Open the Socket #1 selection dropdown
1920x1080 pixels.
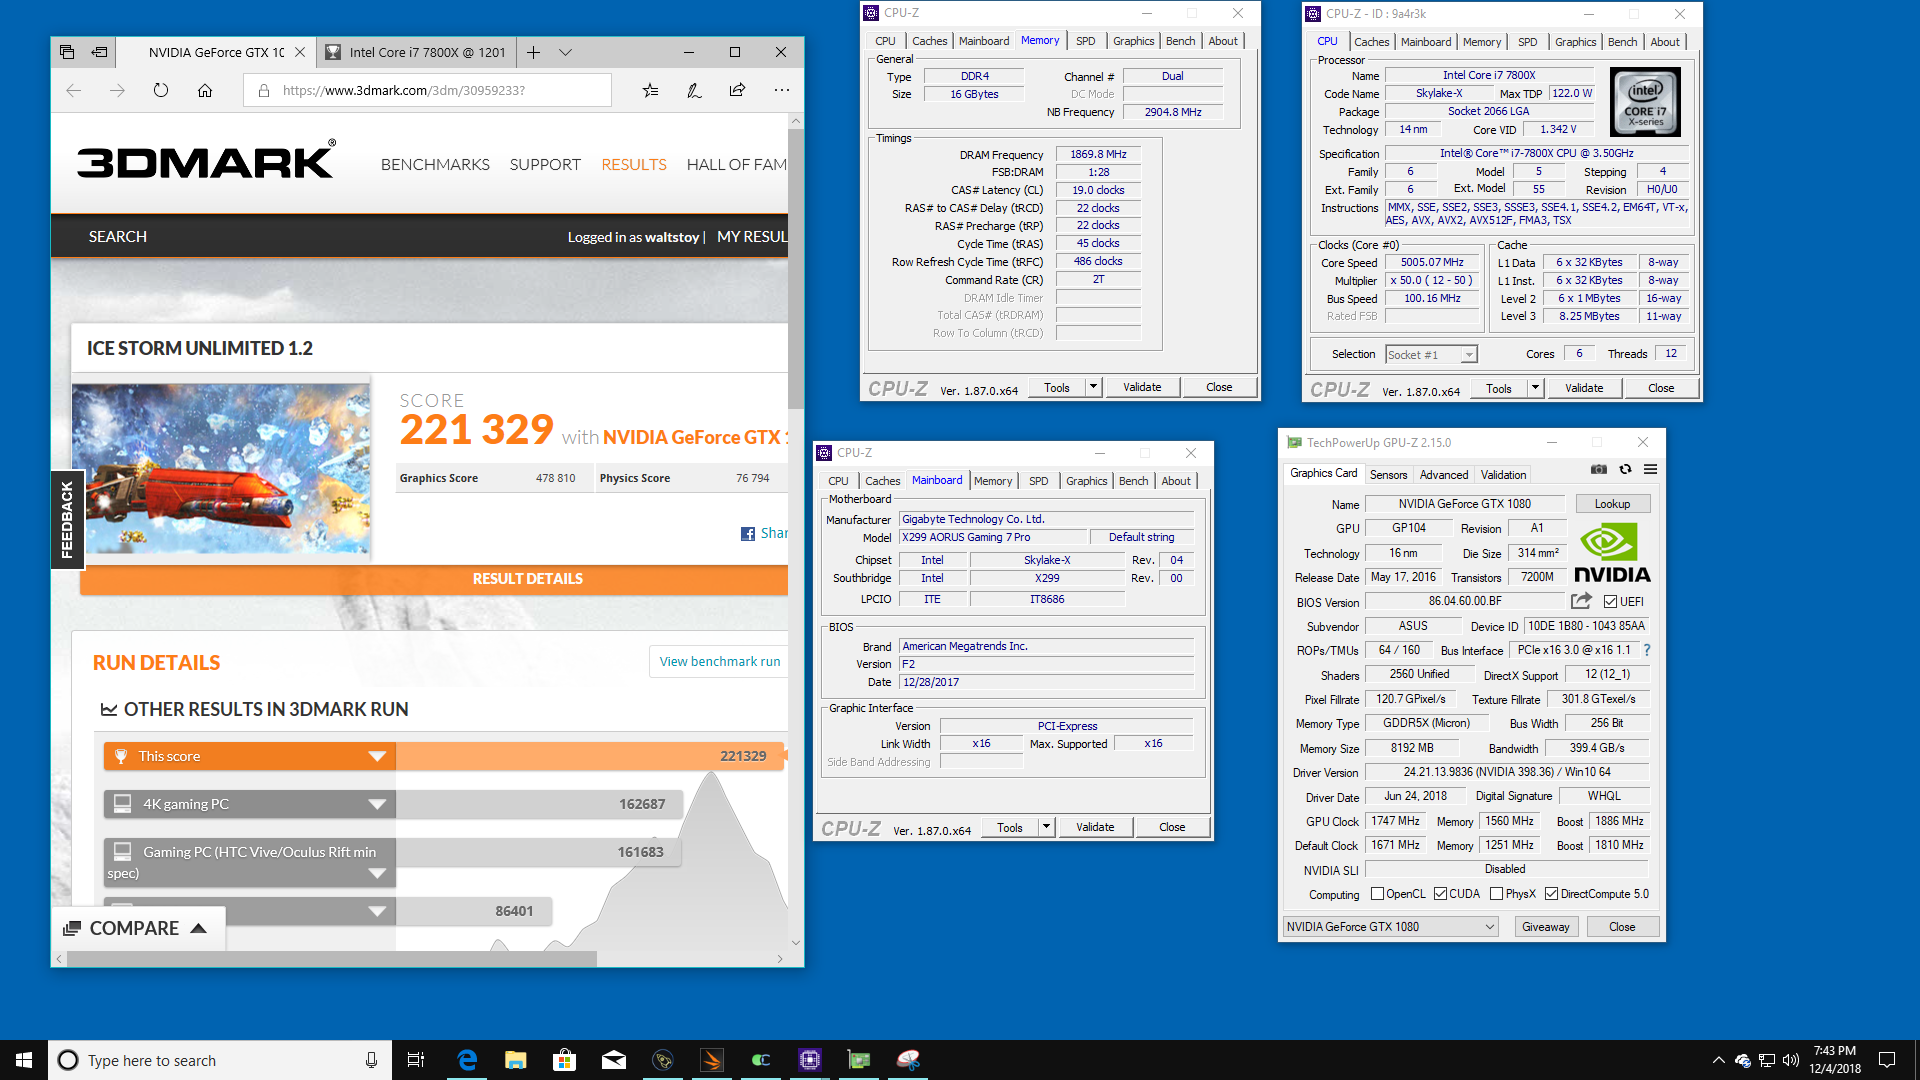[x=1431, y=355]
